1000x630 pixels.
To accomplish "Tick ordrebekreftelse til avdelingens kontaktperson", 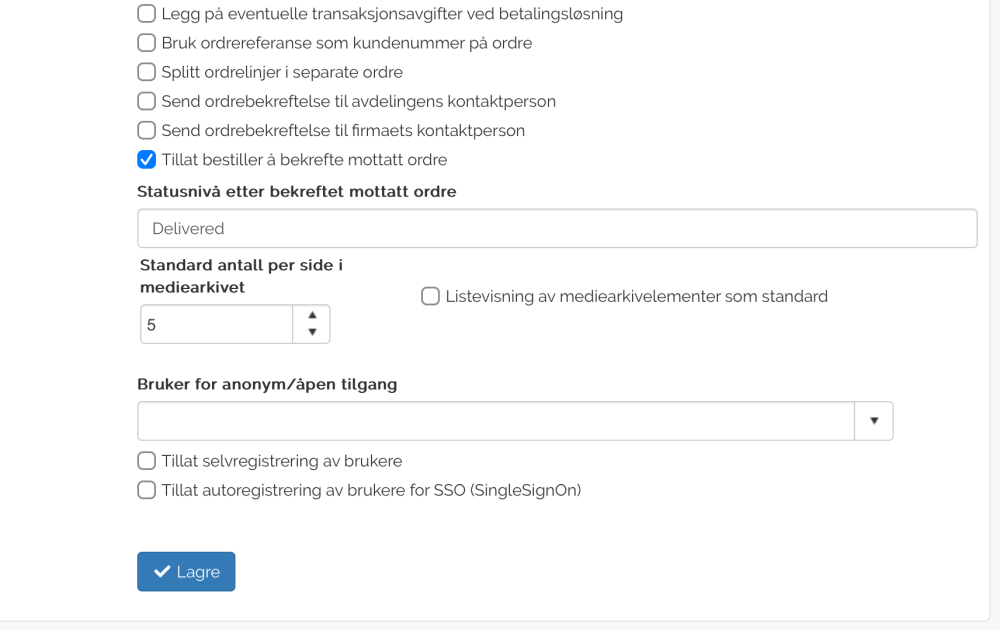I will coord(147,101).
